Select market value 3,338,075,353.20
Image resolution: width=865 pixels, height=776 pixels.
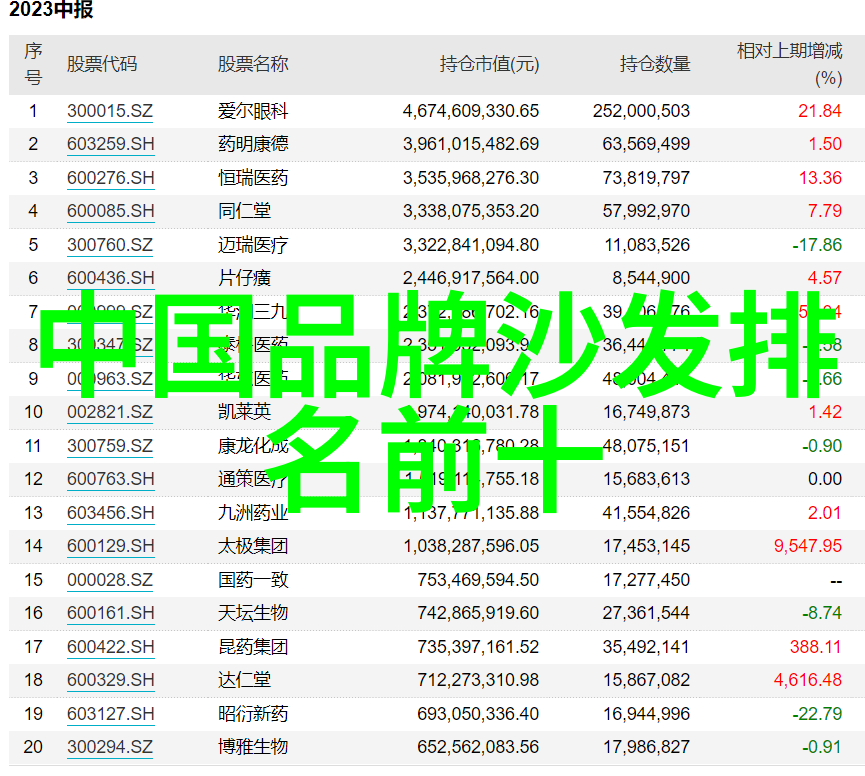click(x=471, y=211)
